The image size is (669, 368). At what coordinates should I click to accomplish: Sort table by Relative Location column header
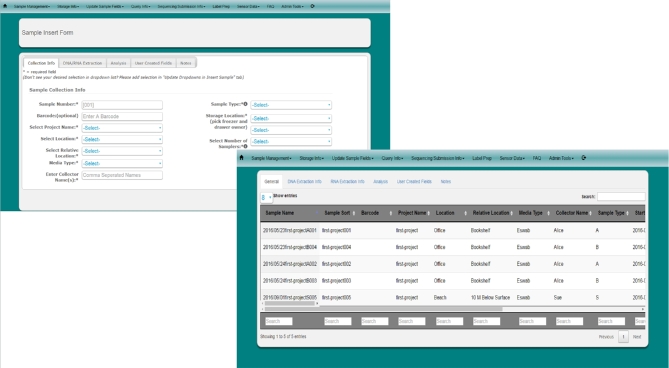tap(491, 213)
